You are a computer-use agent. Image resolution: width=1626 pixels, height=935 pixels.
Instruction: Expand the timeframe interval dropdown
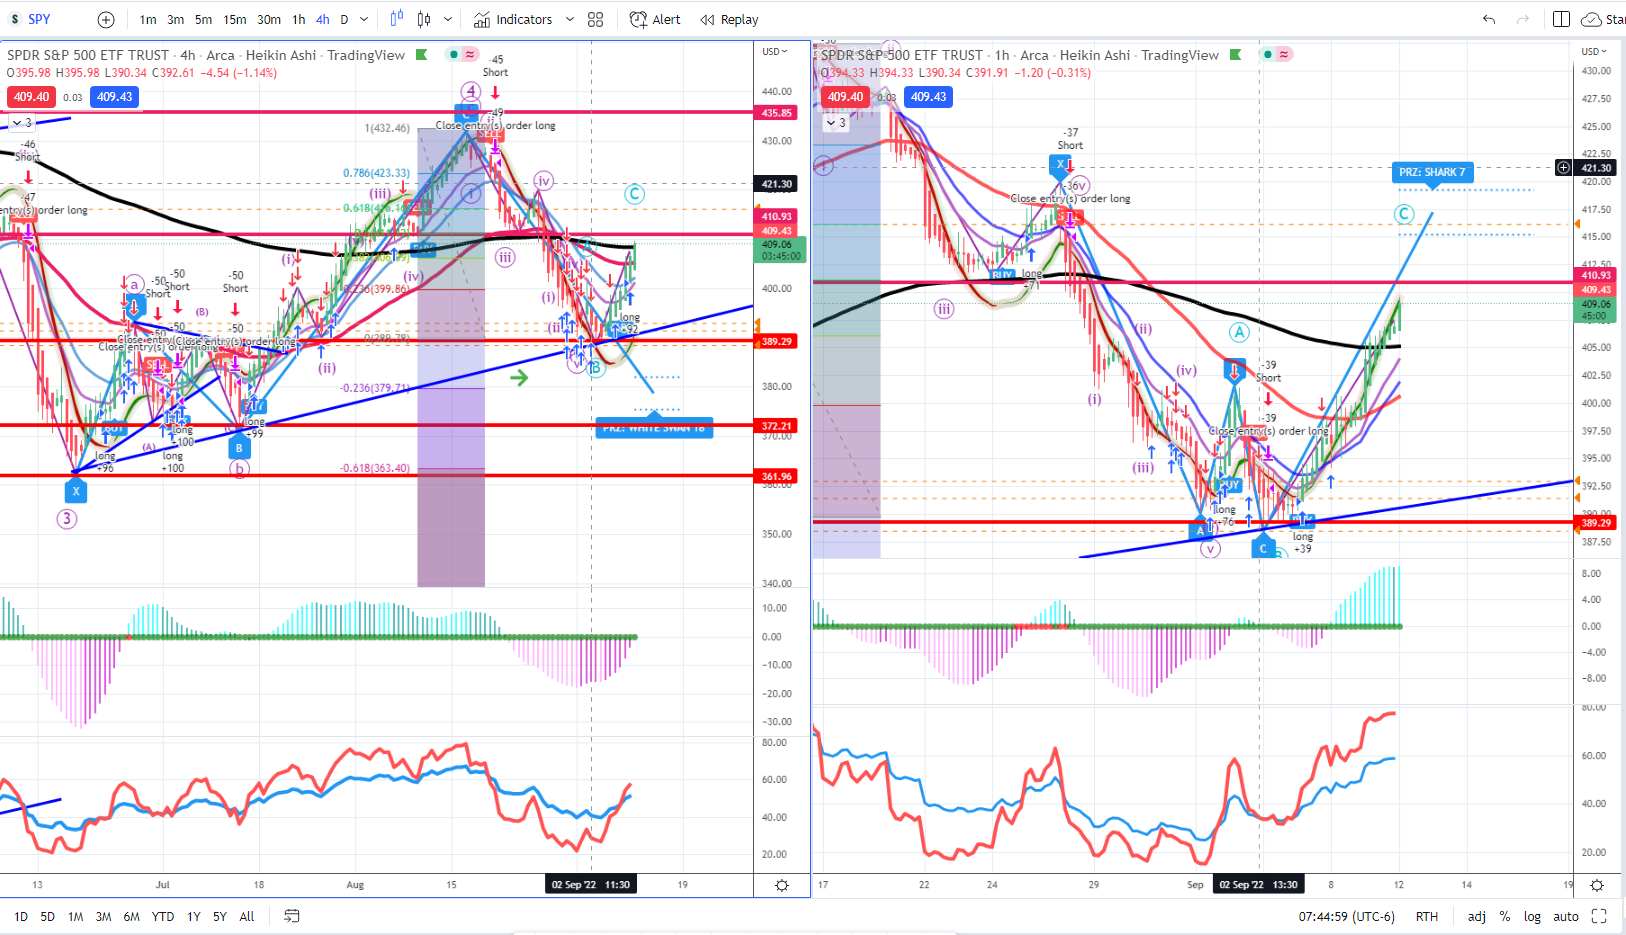pos(364,19)
